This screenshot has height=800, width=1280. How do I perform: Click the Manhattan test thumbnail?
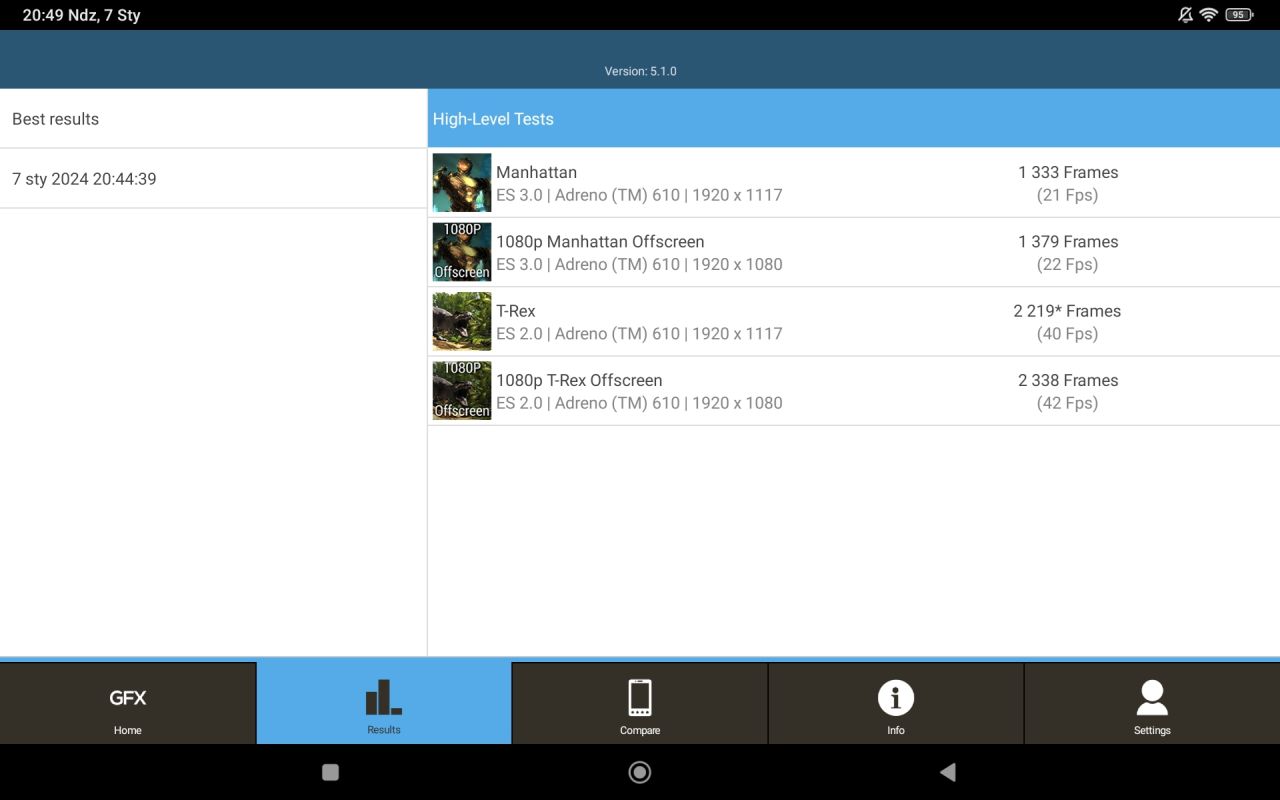[x=462, y=182]
